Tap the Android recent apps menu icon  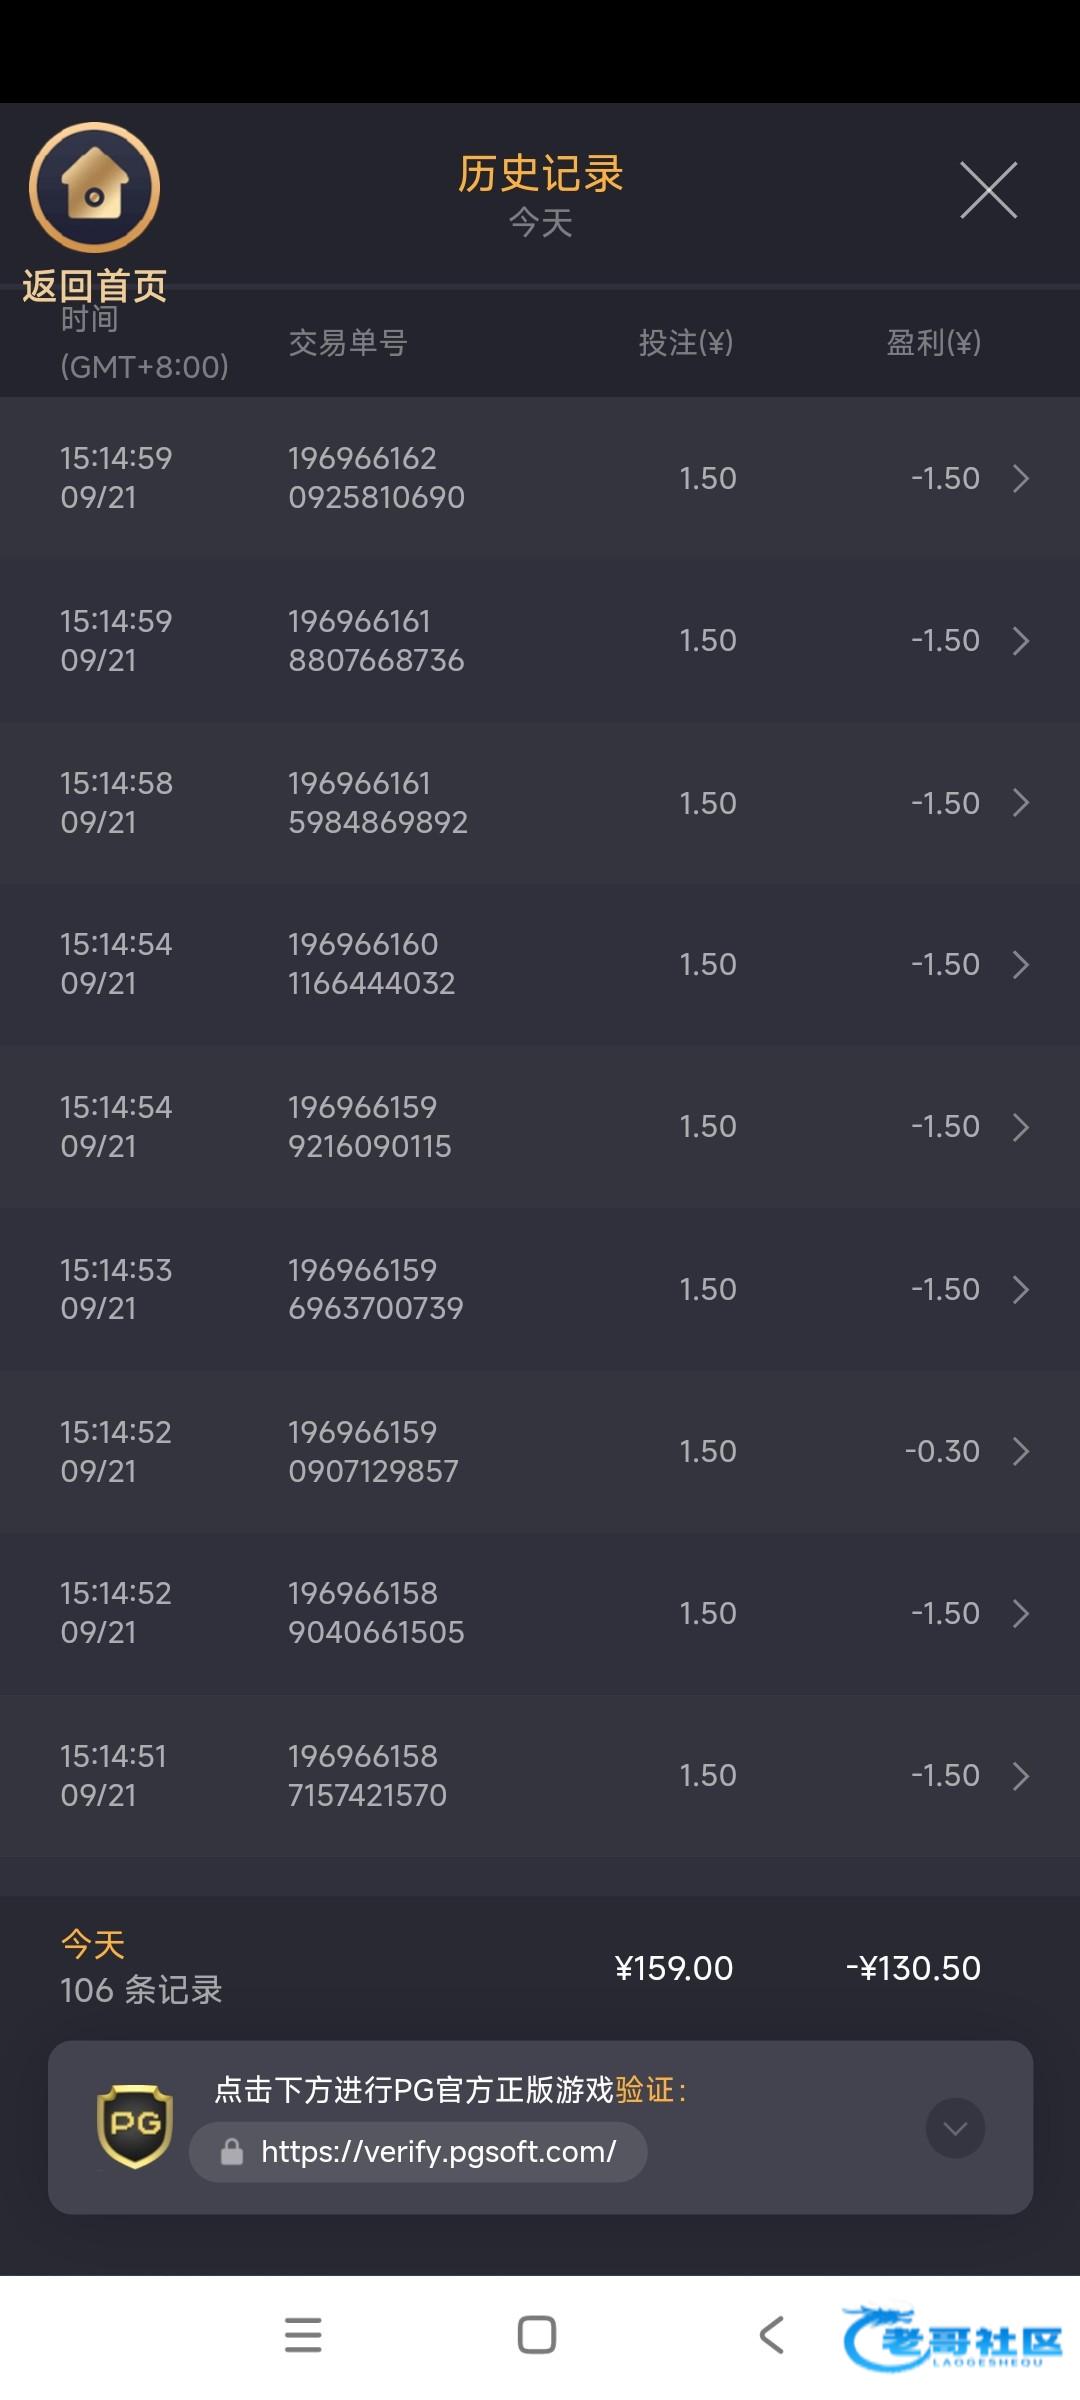click(303, 2335)
